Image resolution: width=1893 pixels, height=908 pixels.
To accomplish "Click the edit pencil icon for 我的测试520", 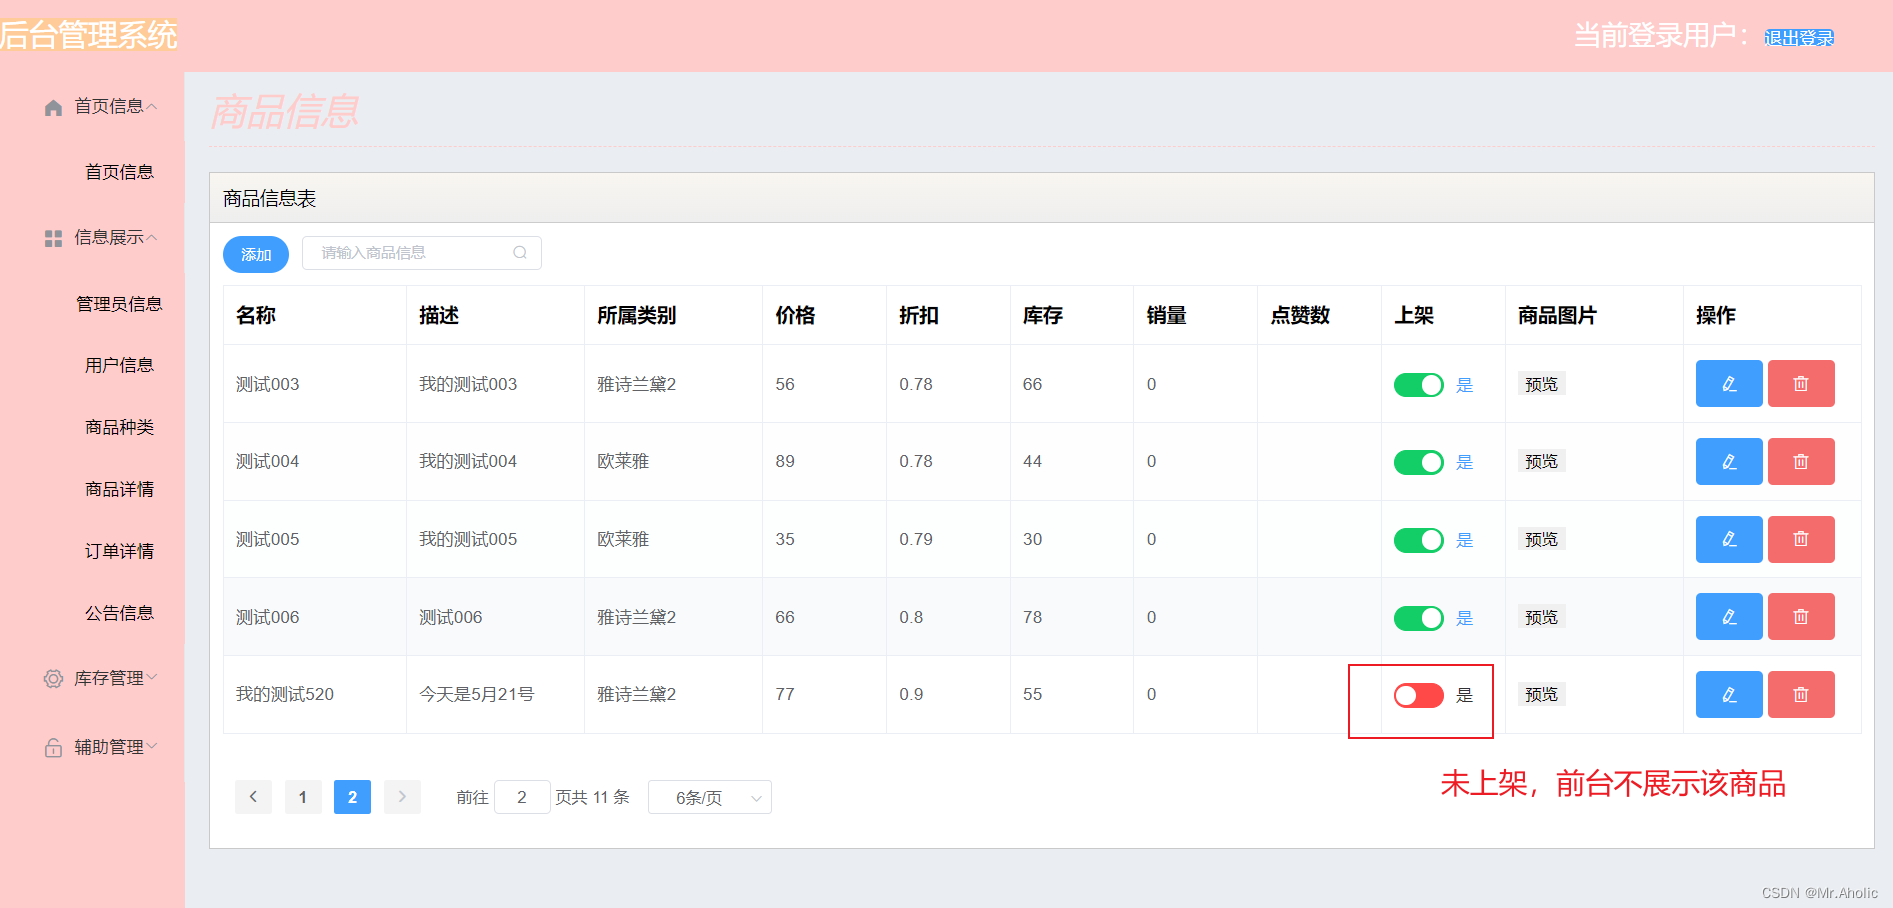I will click(1728, 694).
